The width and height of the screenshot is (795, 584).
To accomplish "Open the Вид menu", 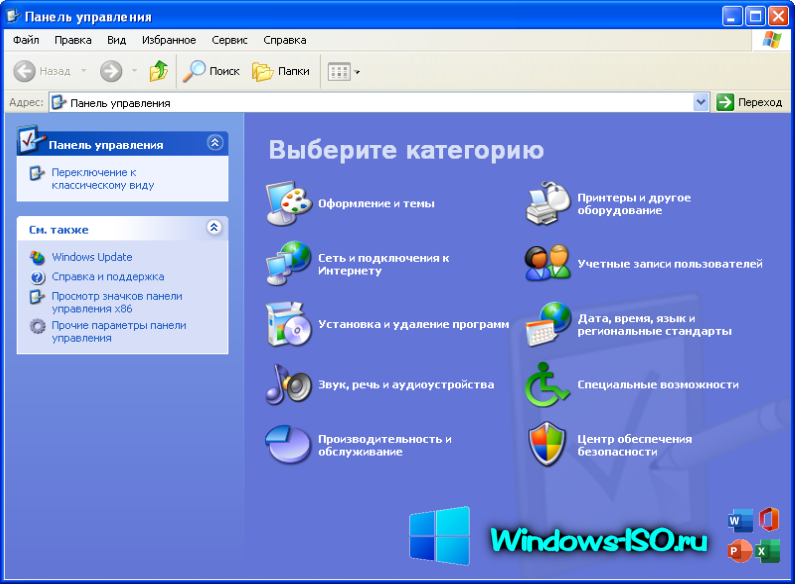I will click(x=117, y=40).
